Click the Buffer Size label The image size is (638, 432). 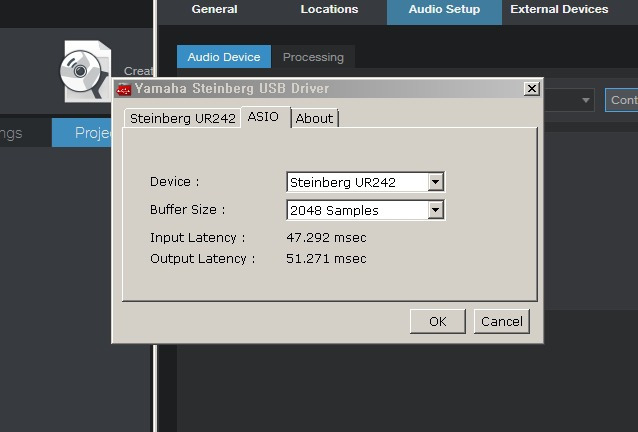pos(188,210)
